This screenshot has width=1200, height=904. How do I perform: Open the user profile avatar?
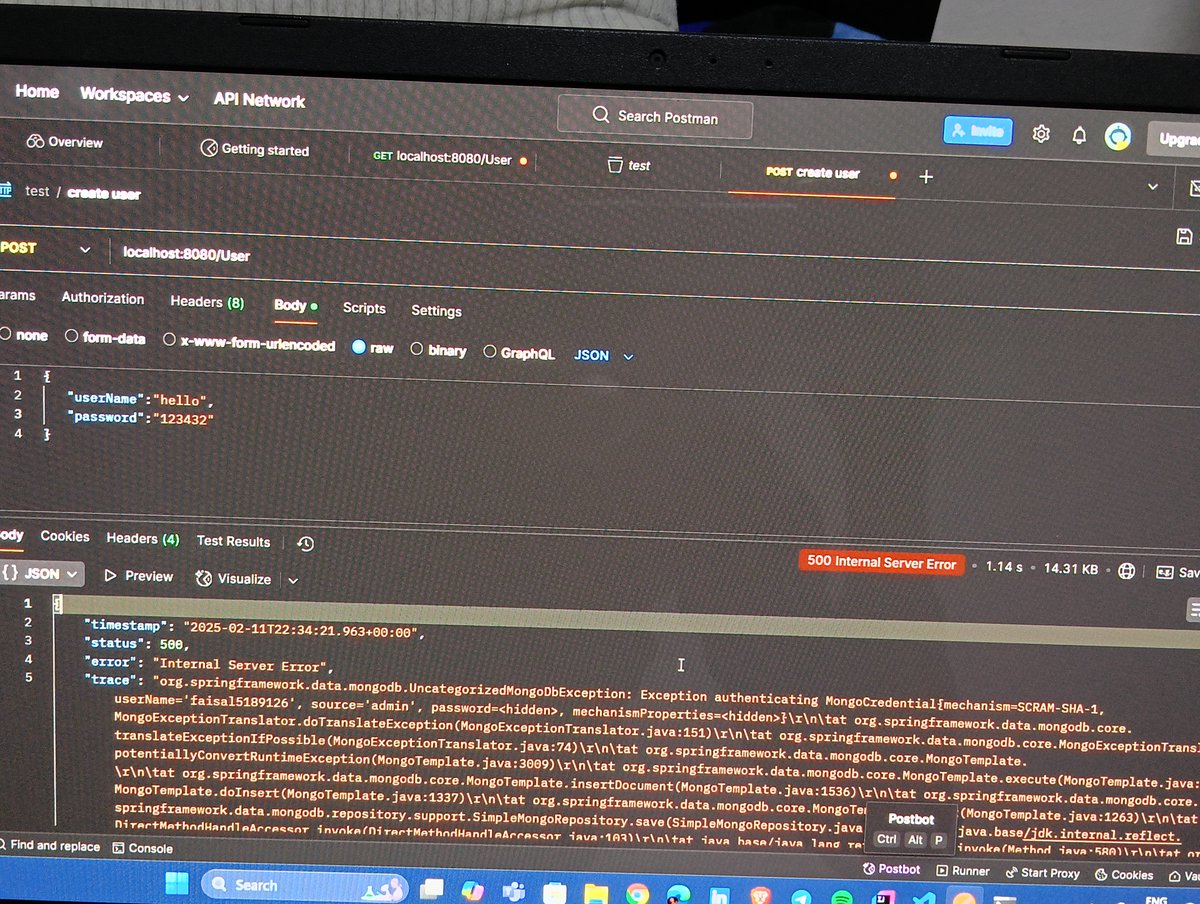coord(1117,137)
